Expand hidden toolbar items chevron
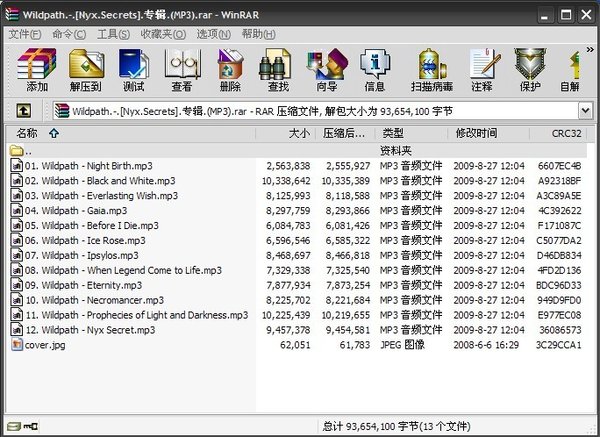The image size is (600, 437). point(590,50)
